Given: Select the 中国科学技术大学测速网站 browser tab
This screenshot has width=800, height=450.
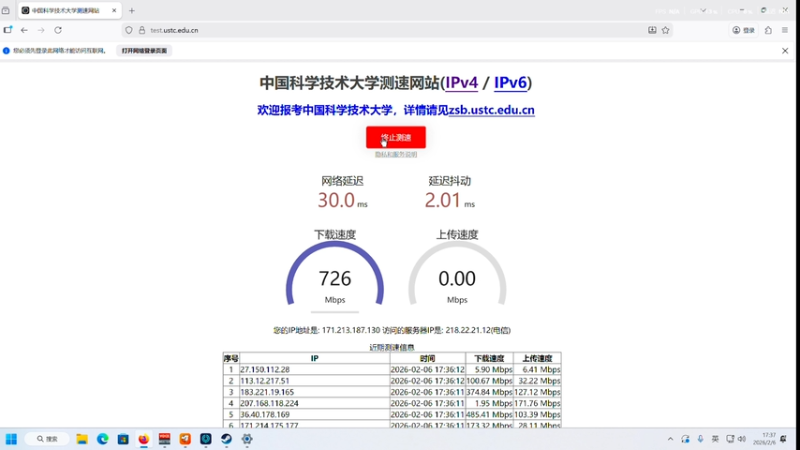Looking at the screenshot, I should coord(70,10).
